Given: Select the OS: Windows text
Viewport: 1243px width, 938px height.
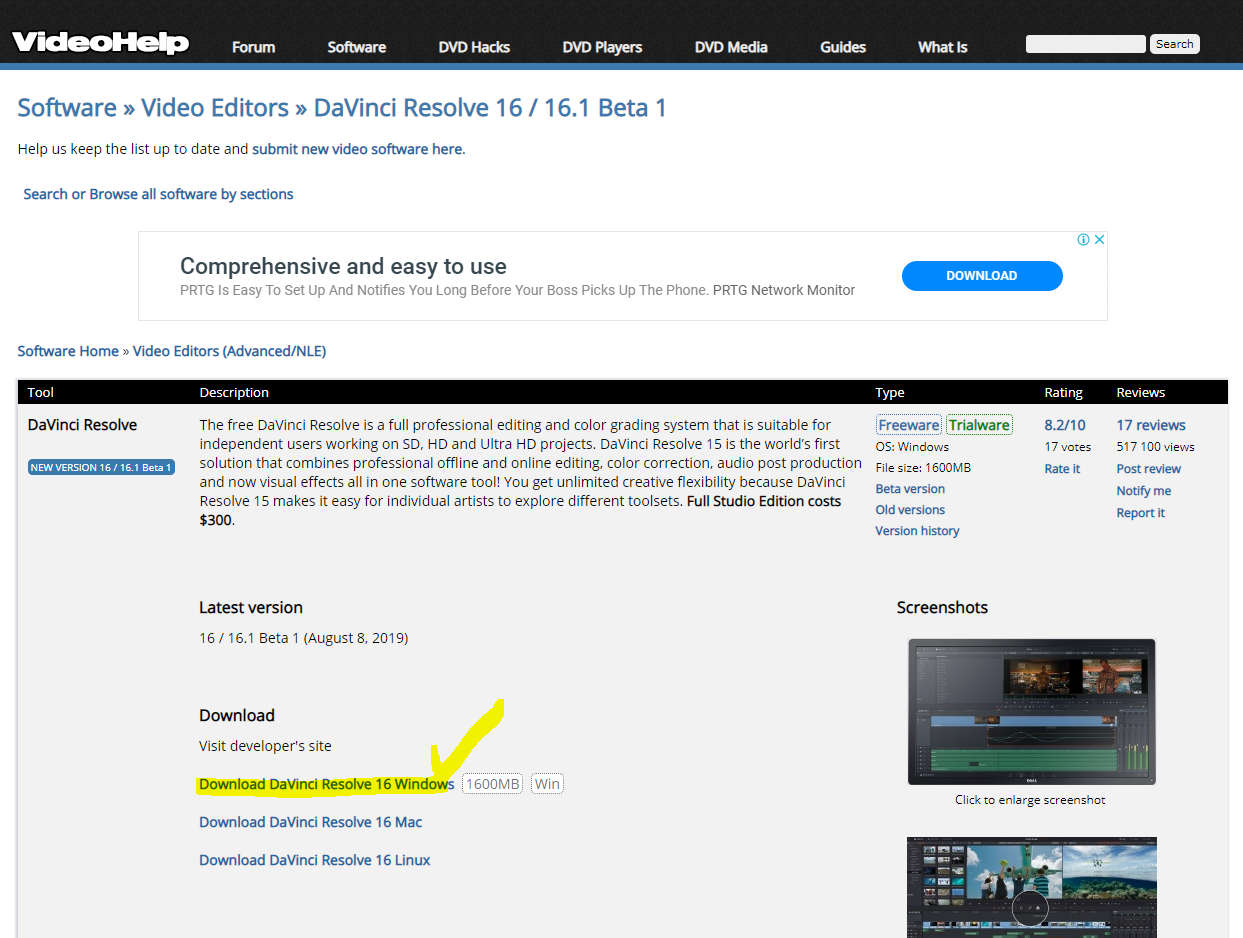Looking at the screenshot, I should pos(912,447).
